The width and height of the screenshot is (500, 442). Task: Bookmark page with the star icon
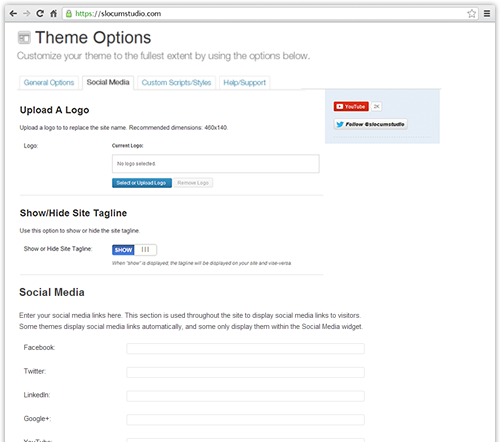click(x=471, y=14)
